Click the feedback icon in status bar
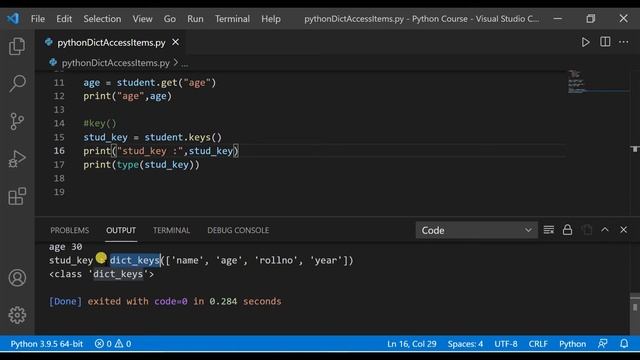This screenshot has height=360, width=640. click(602, 344)
